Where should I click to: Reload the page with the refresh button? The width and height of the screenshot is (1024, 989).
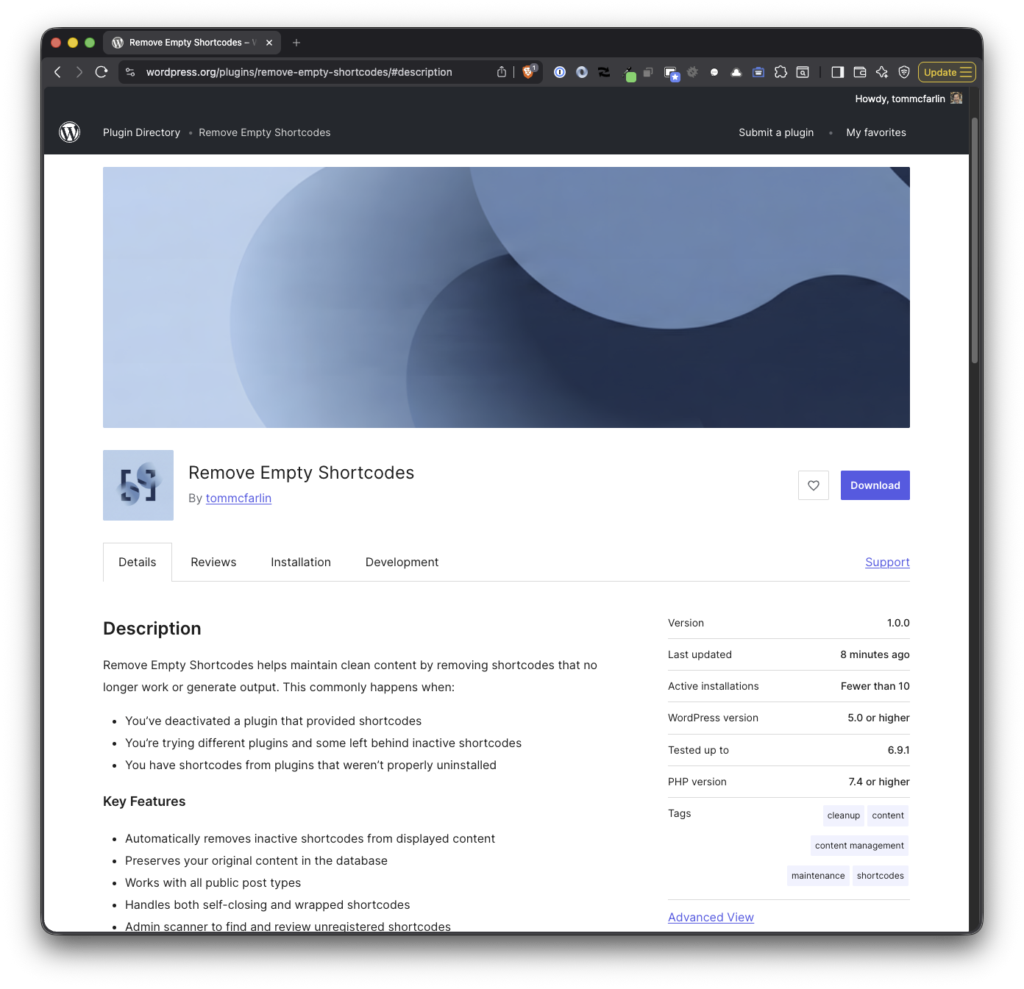(101, 72)
